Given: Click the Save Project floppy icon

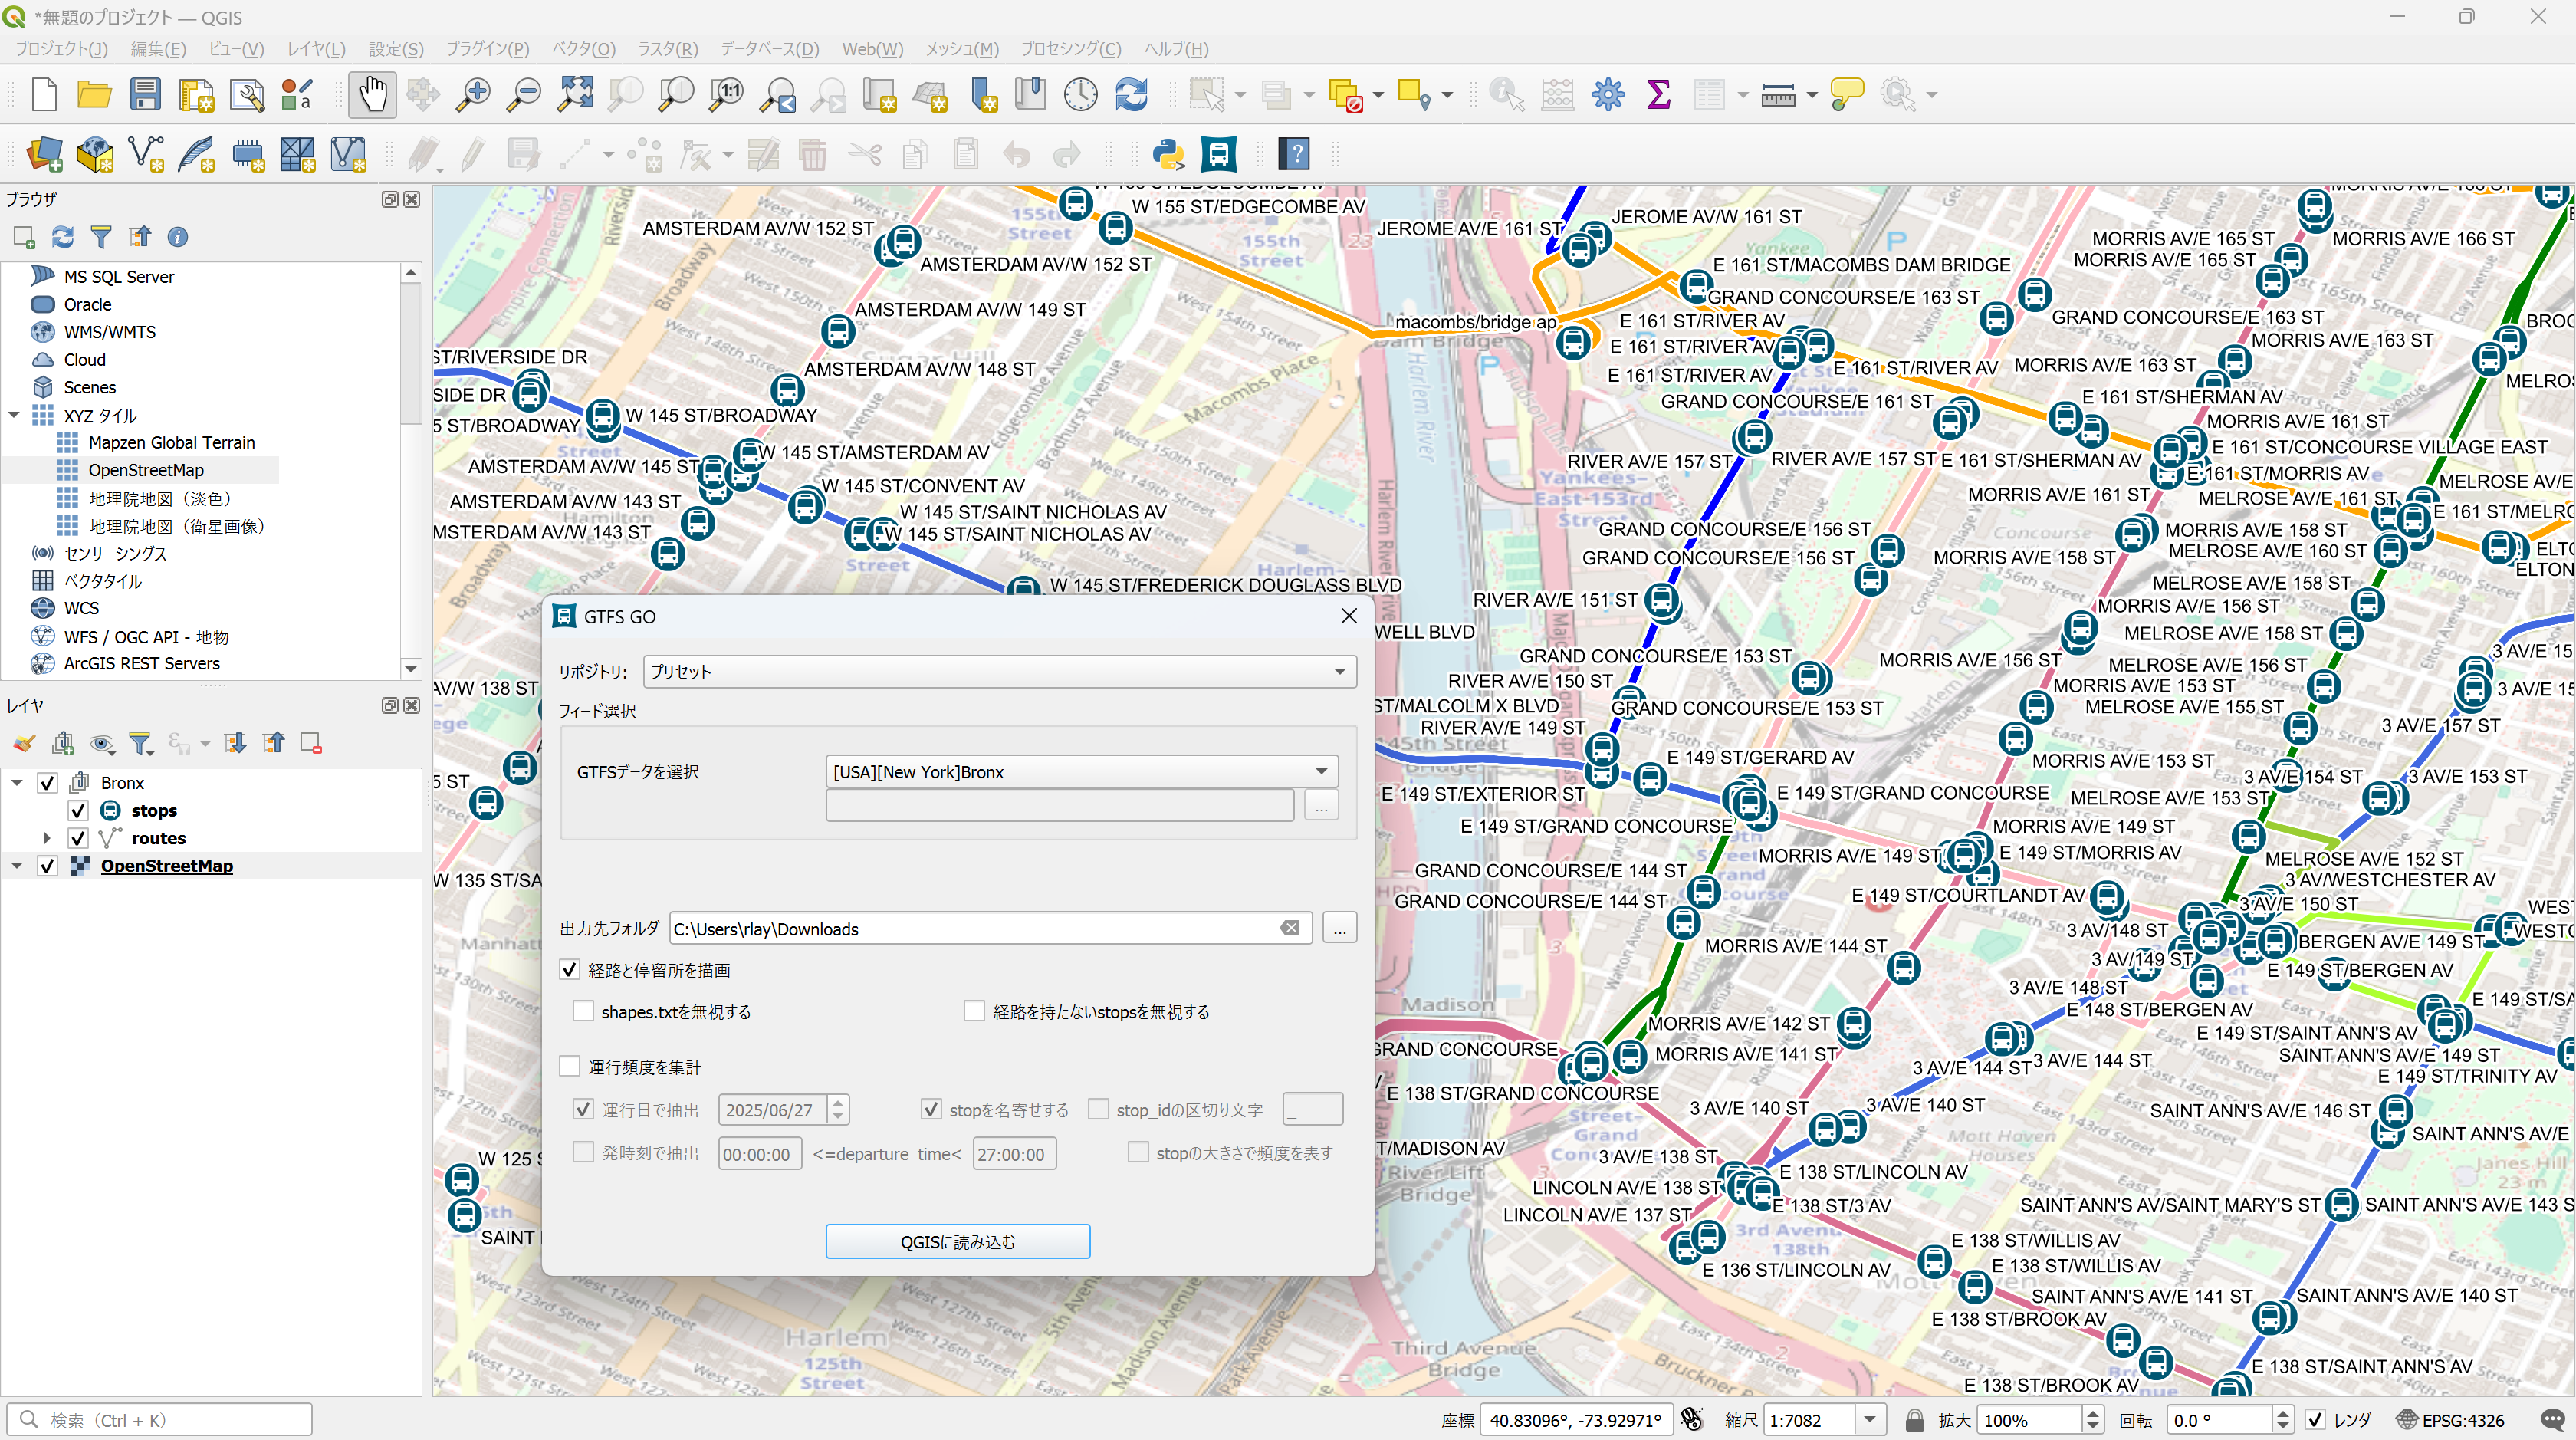Looking at the screenshot, I should pos(145,95).
